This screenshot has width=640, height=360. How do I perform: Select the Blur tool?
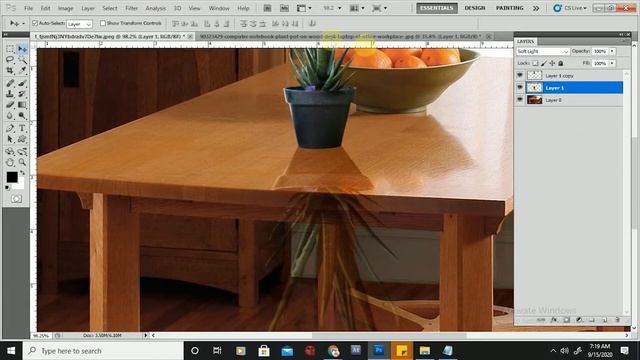10,116
